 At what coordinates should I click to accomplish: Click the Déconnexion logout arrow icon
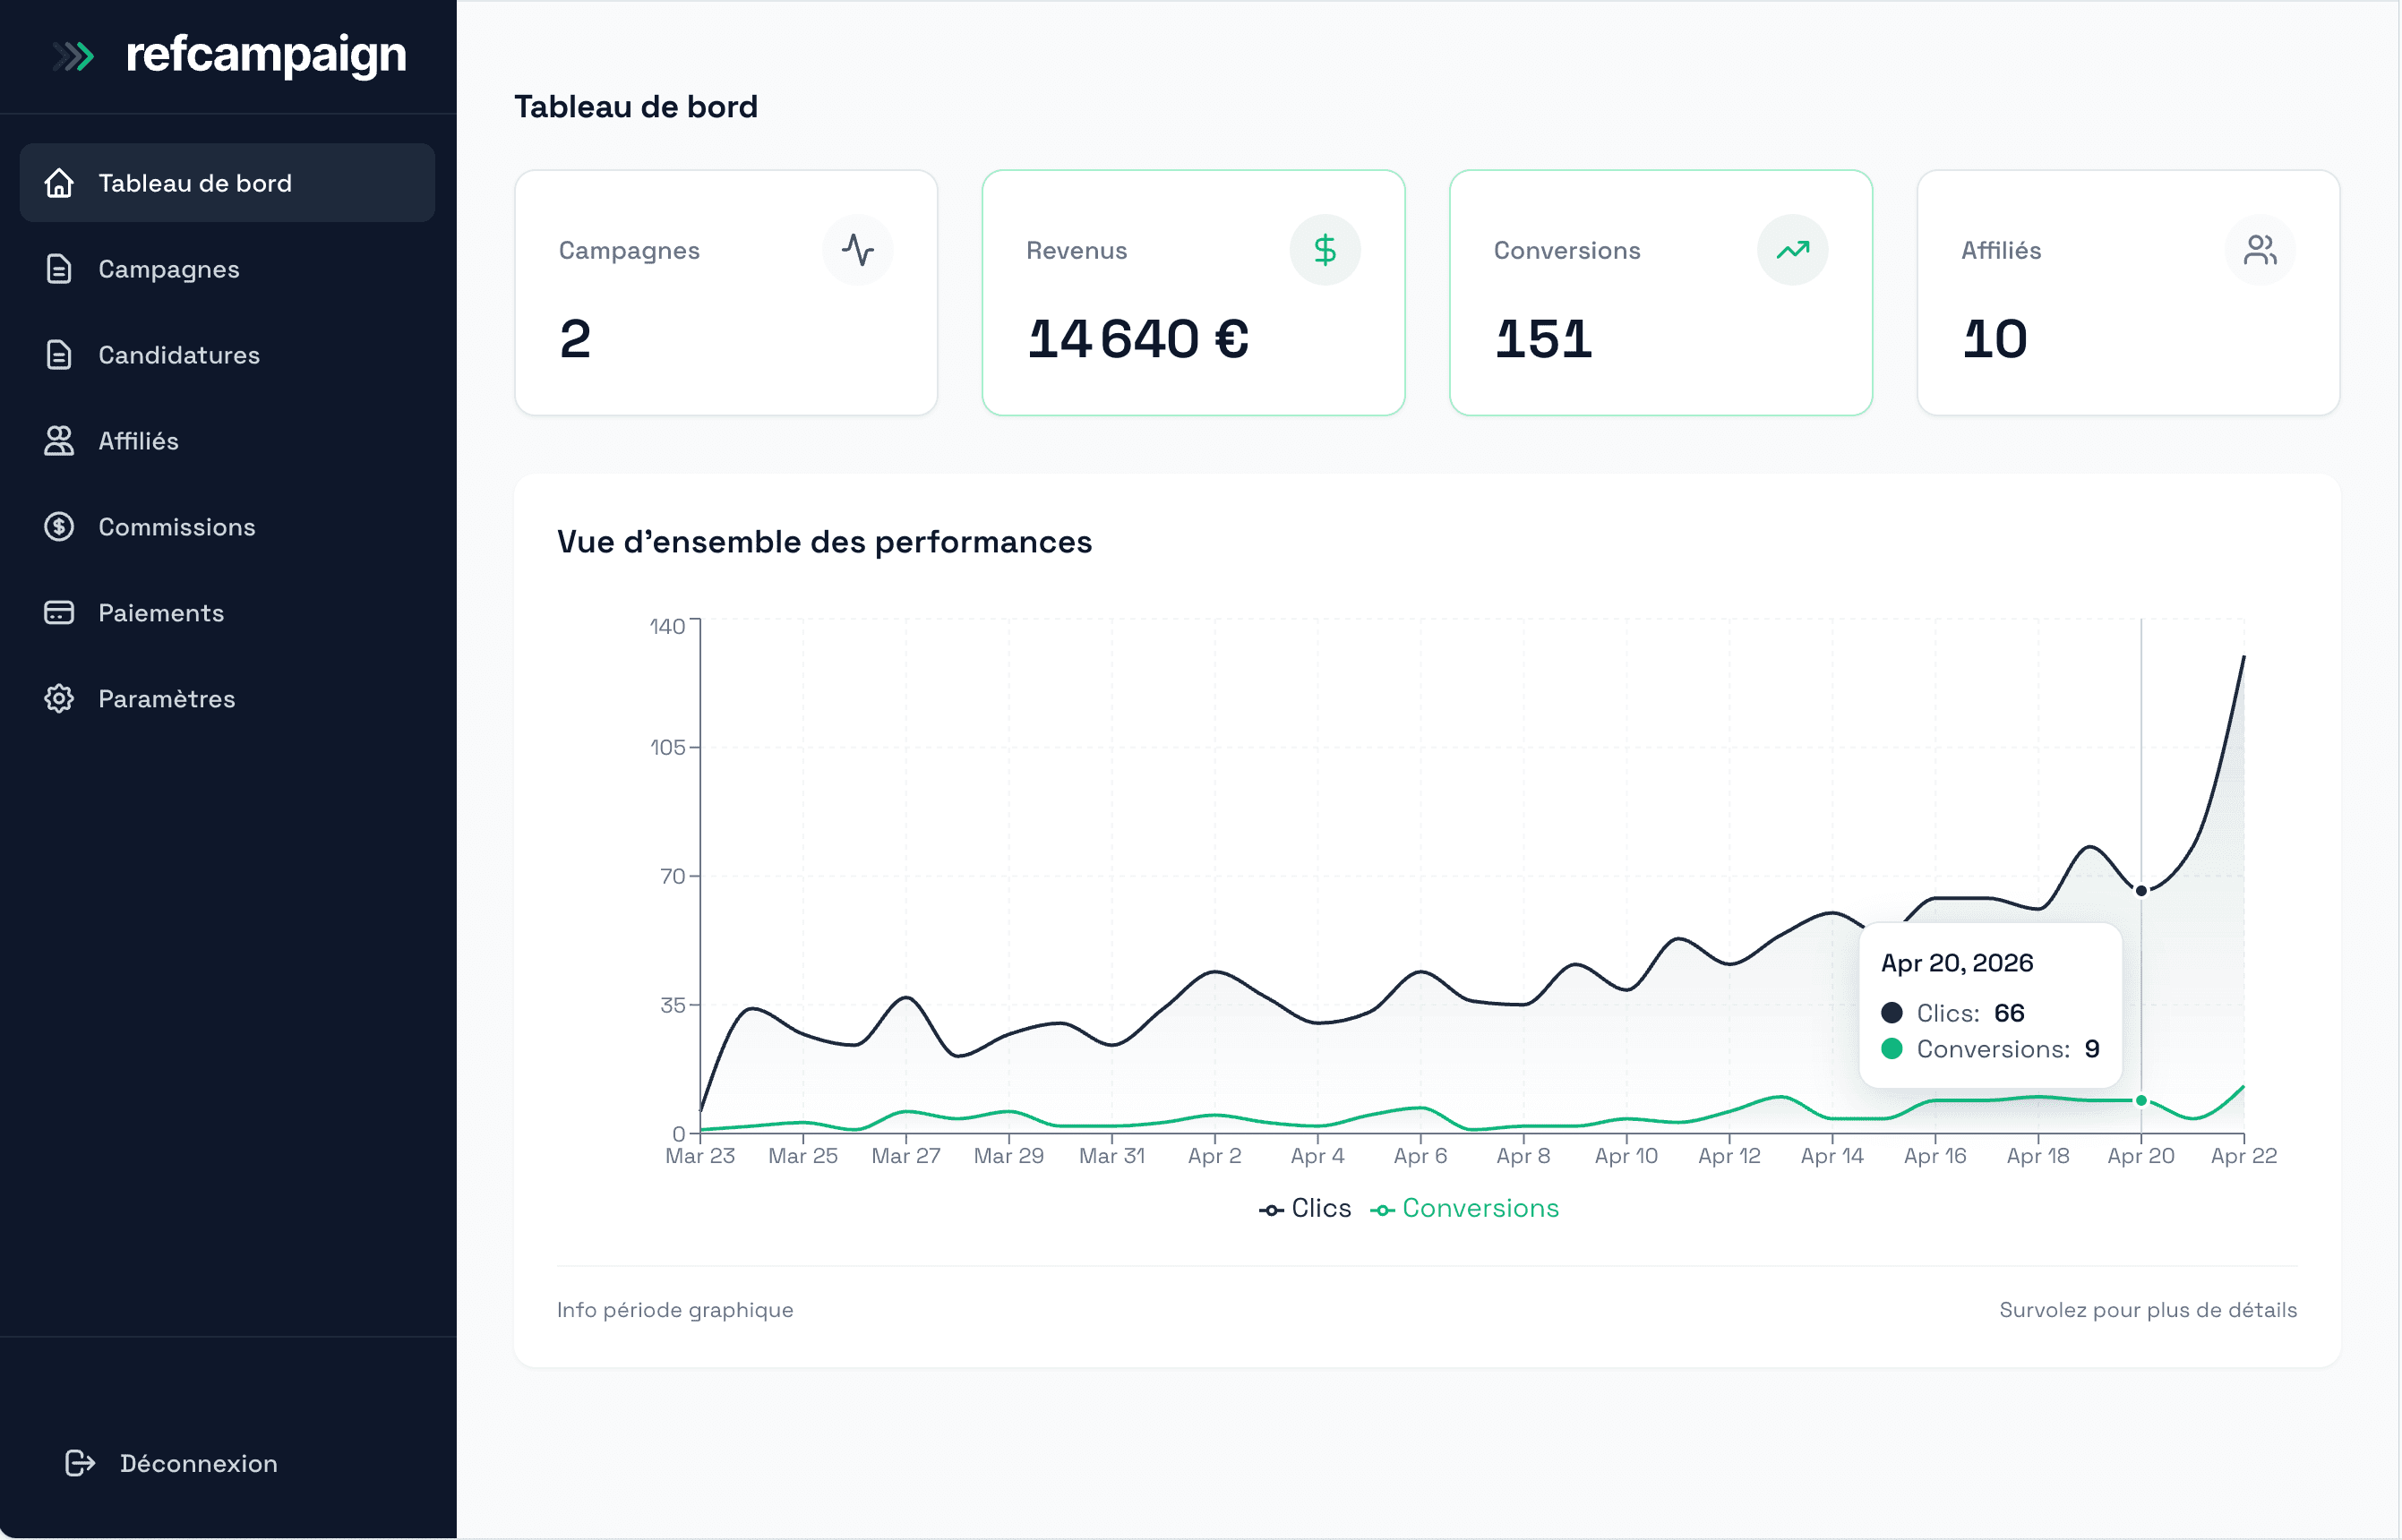[80, 1463]
